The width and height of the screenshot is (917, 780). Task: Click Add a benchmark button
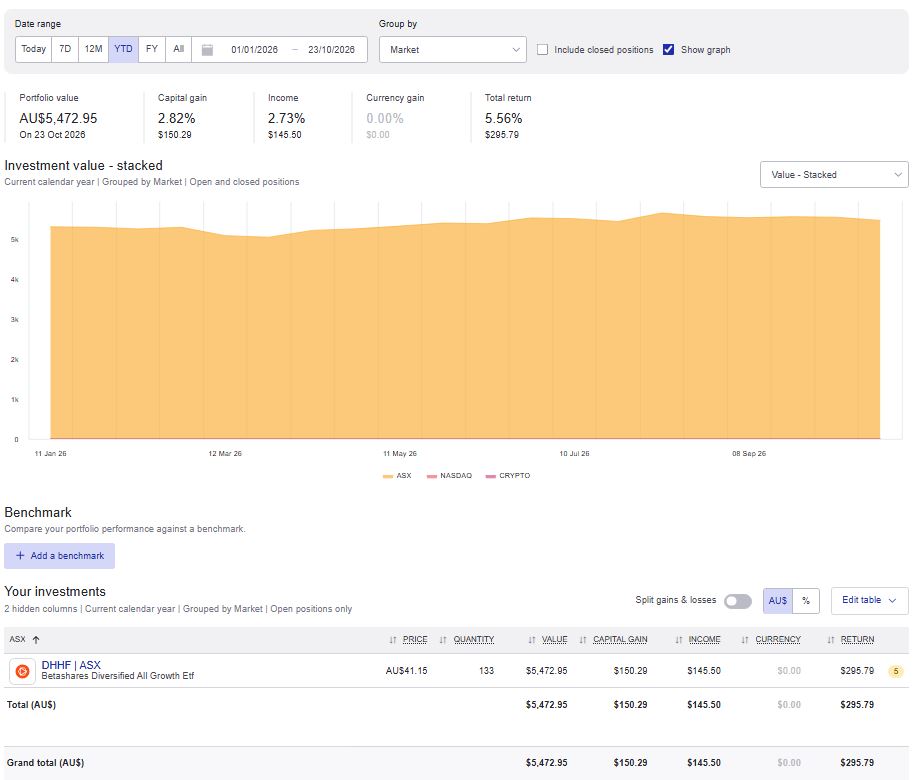click(x=60, y=556)
